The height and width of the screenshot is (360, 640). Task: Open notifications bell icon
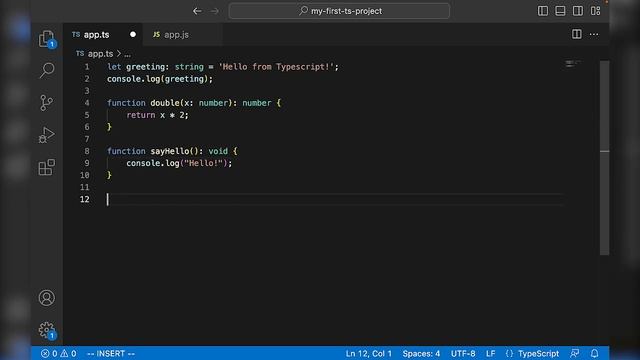(595, 353)
